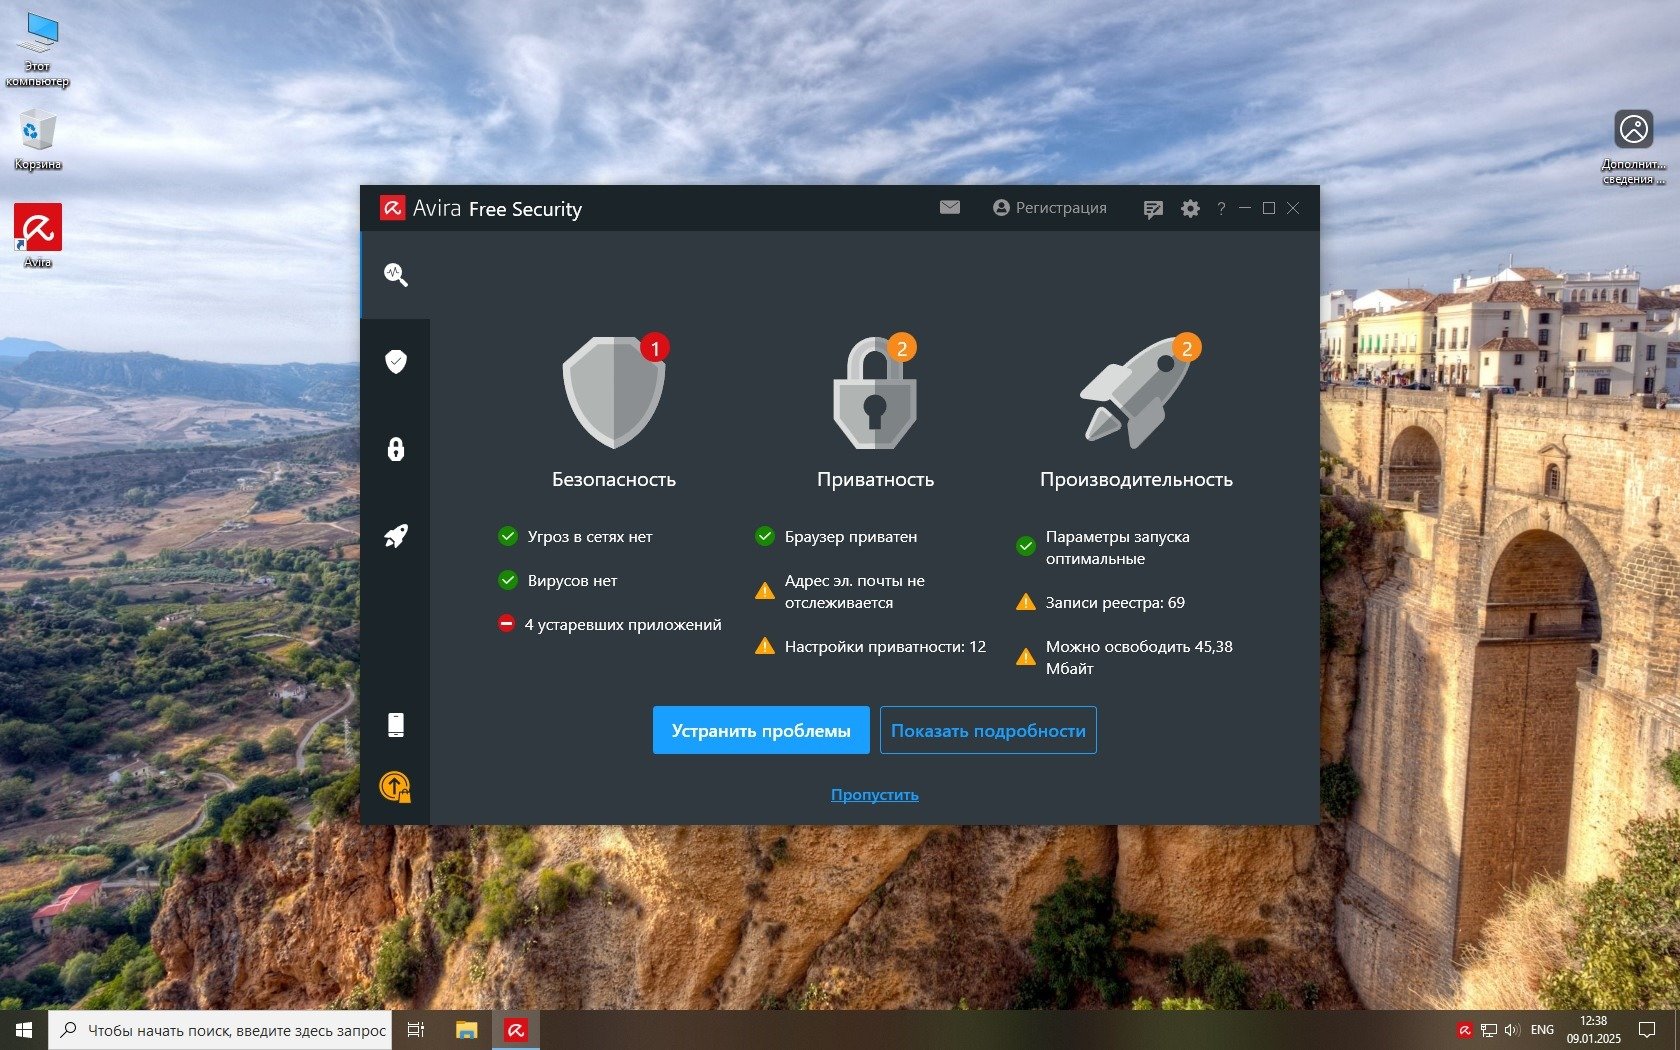Open the Windows Start menu
The width and height of the screenshot is (1680, 1050).
(x=24, y=1030)
